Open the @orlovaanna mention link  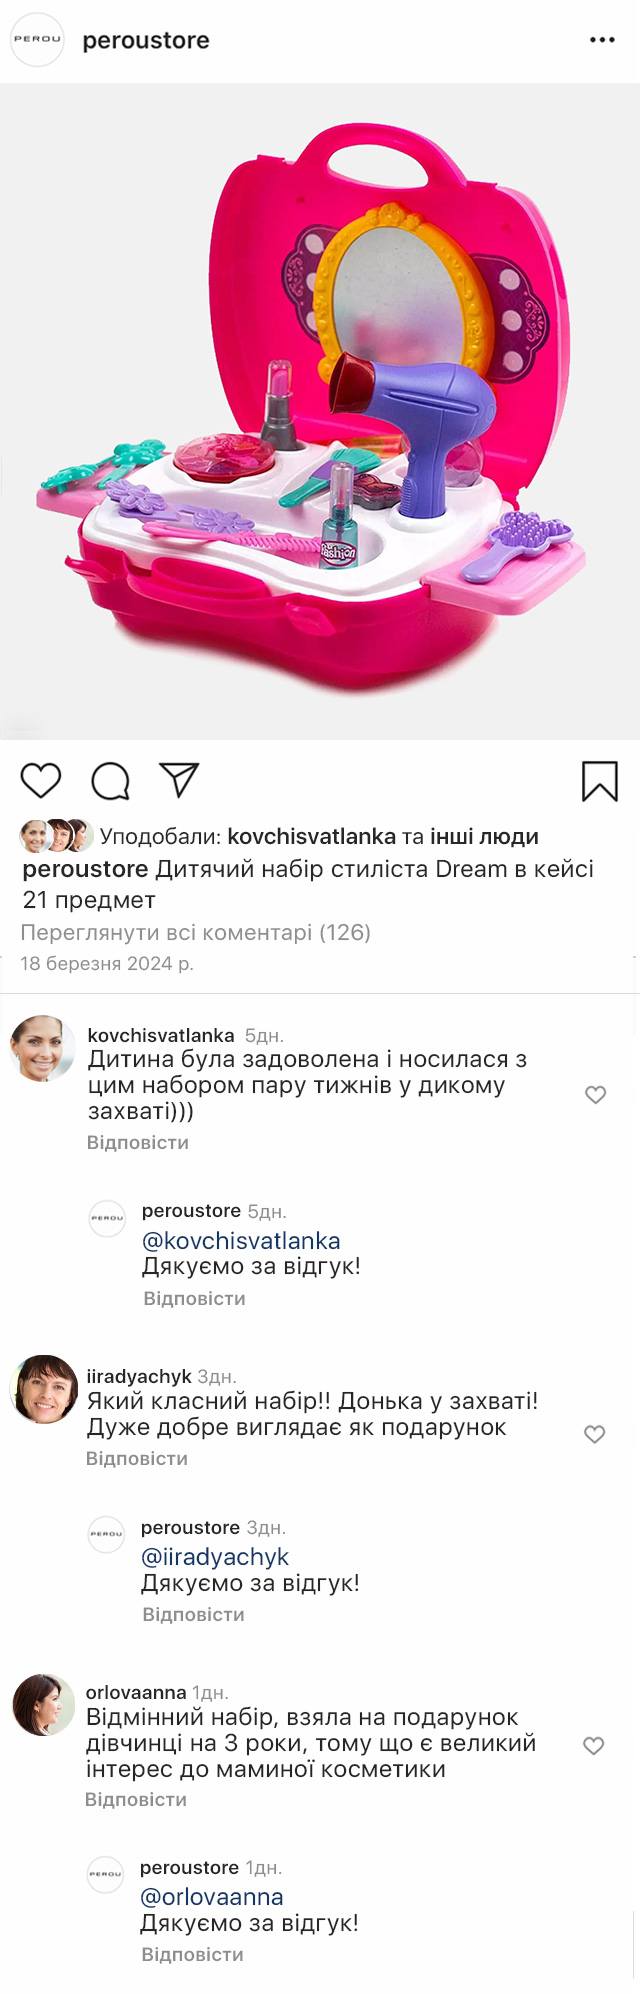click(x=212, y=1896)
